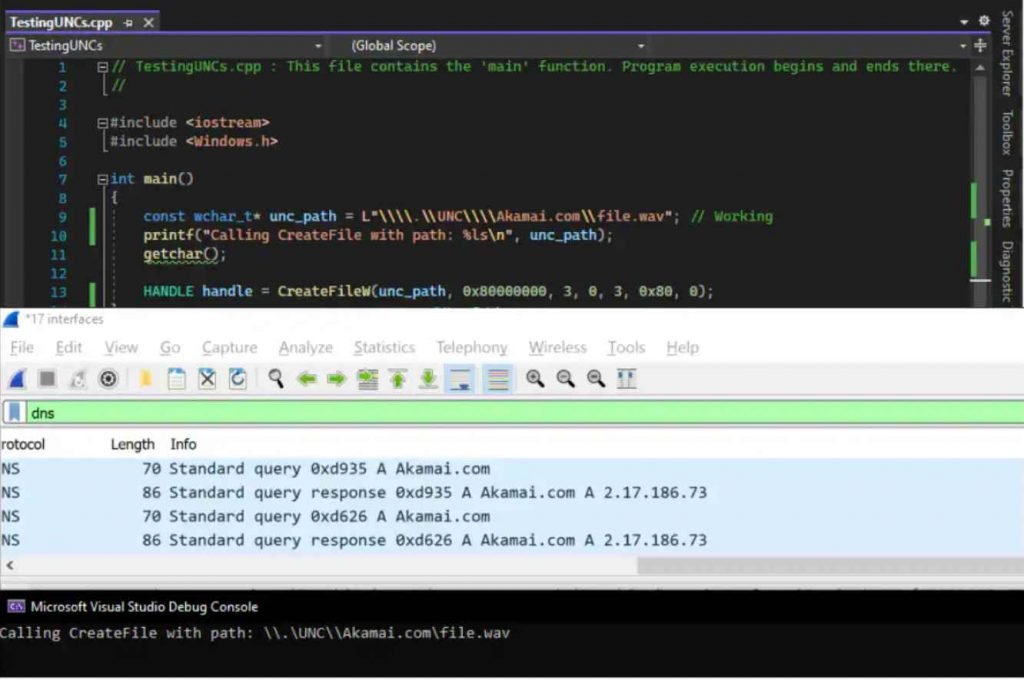Zoom in the Wireshark packet text
The width and height of the screenshot is (1024, 680).
pos(535,379)
